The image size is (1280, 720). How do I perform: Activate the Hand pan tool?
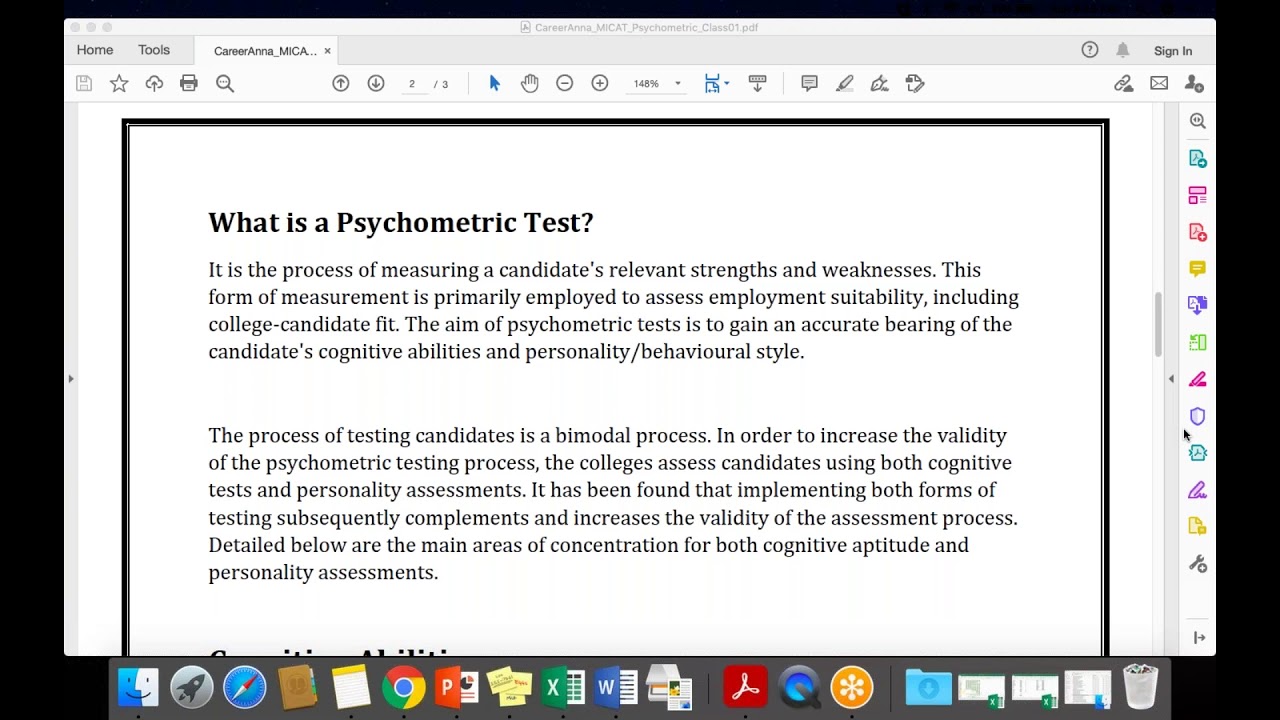coord(530,84)
